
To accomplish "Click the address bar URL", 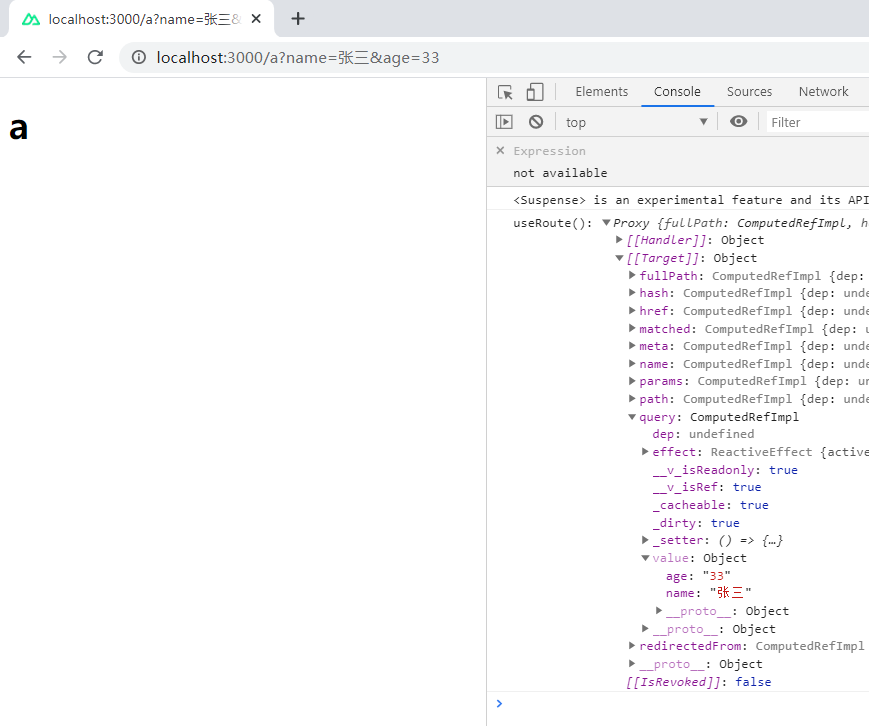I will (298, 58).
